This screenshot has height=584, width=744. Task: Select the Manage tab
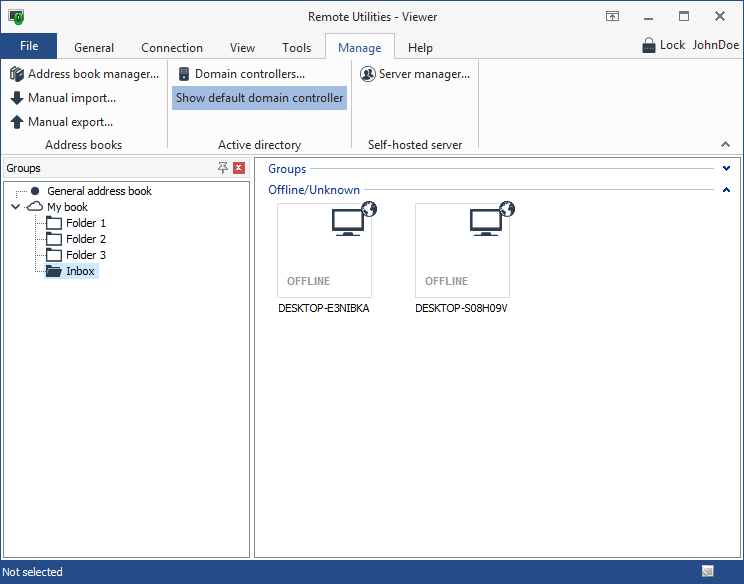[360, 47]
